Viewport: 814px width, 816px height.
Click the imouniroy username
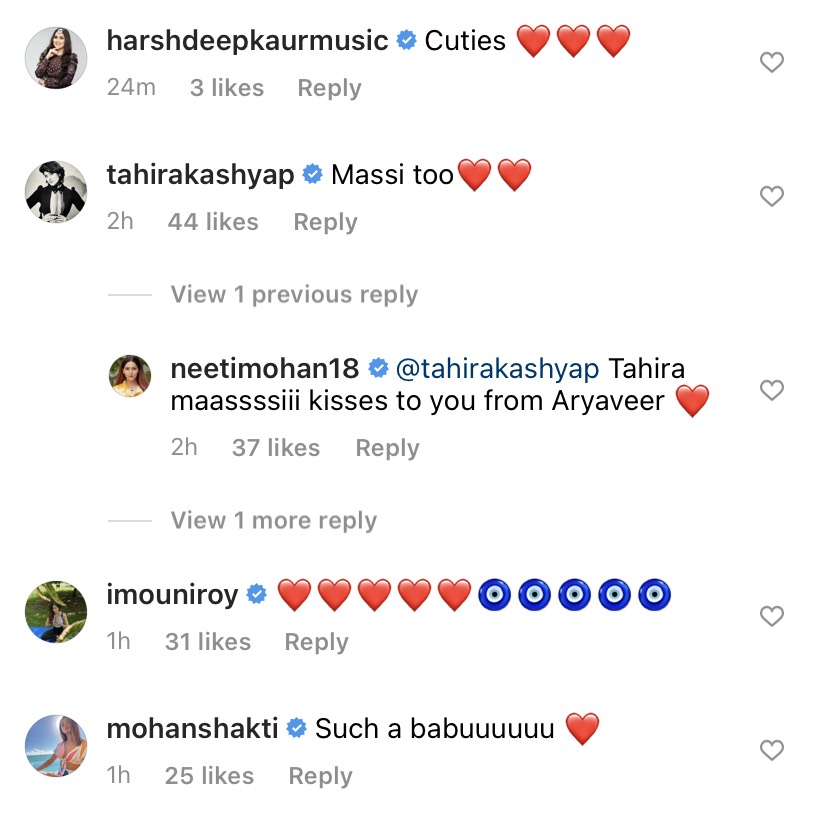172,596
